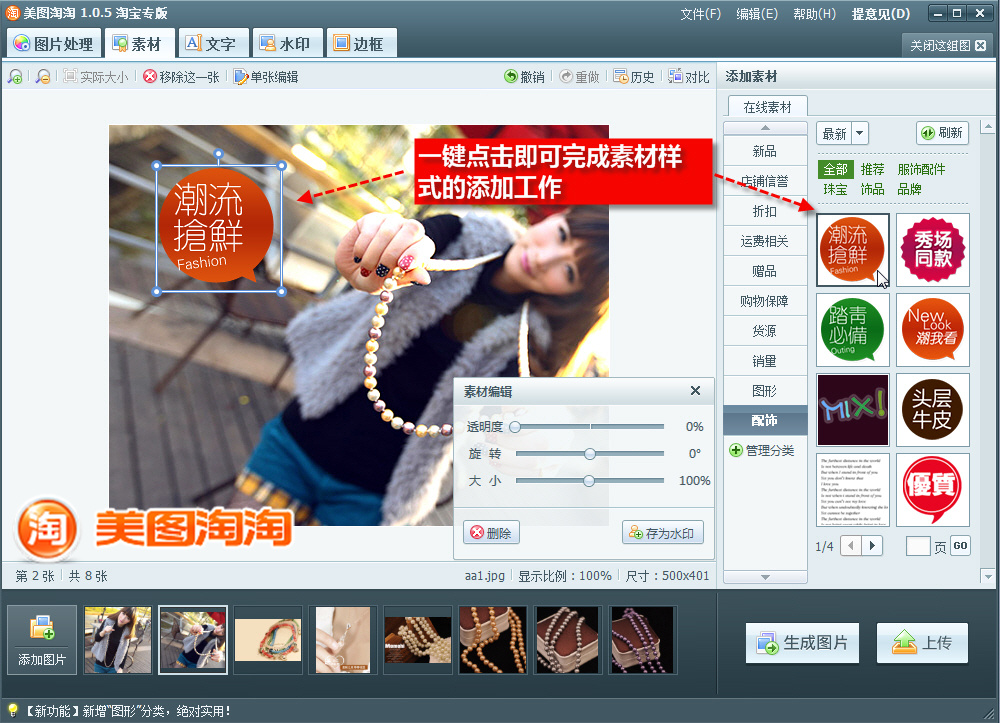Viewport: 1000px width, 723px height.
Task: Add the 头层牛皮 sticker
Action: [932, 410]
